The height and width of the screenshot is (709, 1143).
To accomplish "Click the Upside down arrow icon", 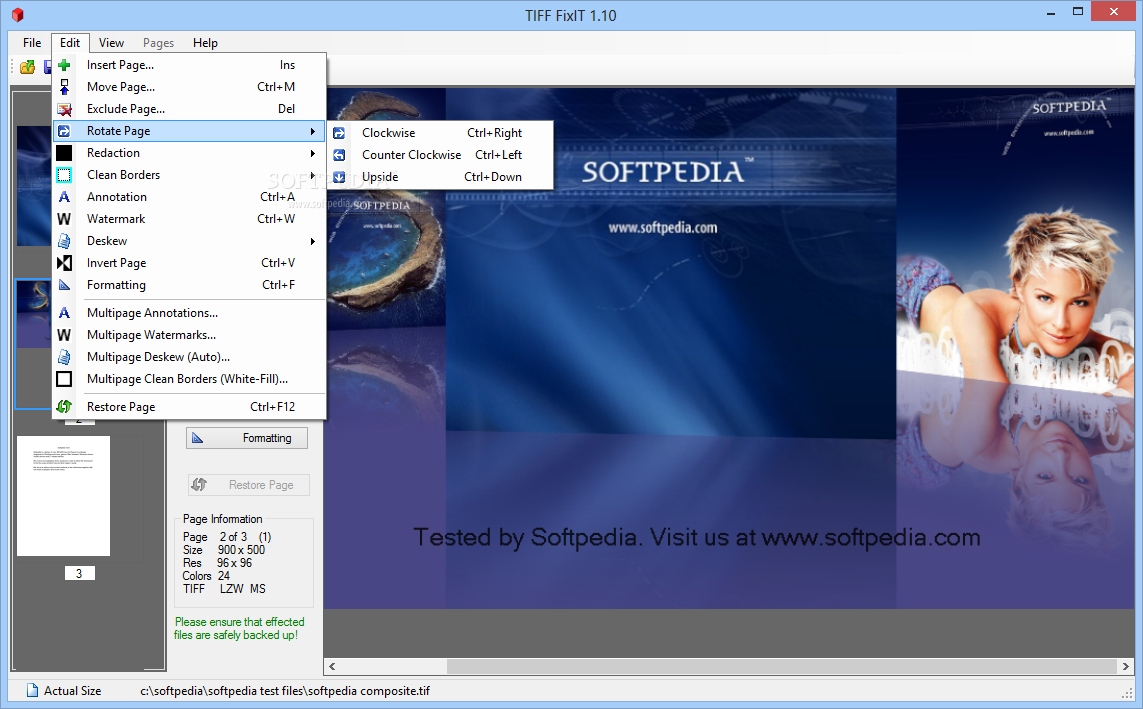I will (x=339, y=177).
